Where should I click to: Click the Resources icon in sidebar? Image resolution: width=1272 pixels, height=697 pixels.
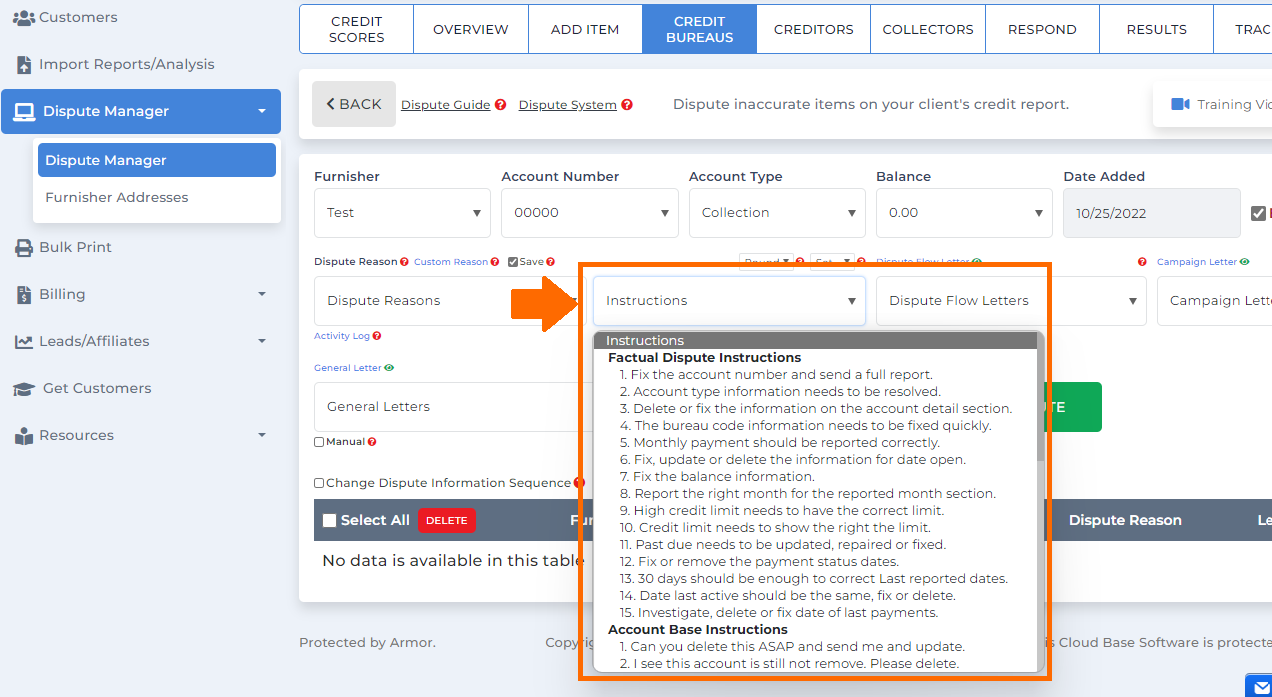point(24,436)
